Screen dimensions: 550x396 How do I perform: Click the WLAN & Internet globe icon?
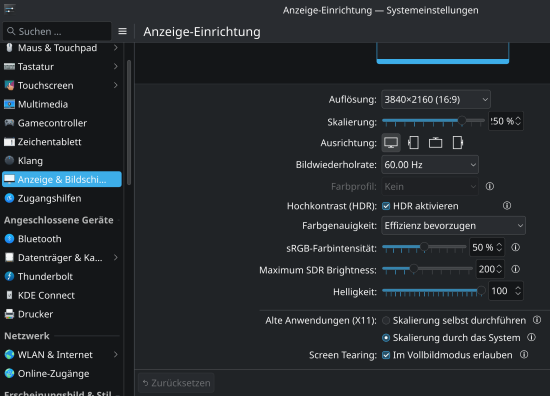pos(9,355)
